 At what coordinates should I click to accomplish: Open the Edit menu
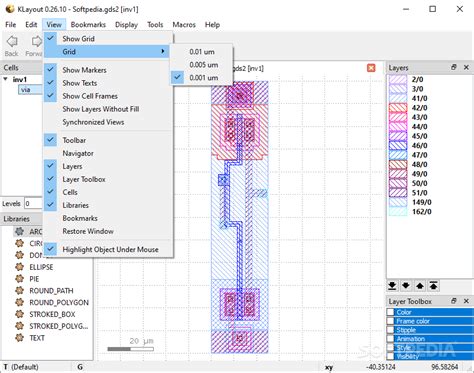[31, 25]
